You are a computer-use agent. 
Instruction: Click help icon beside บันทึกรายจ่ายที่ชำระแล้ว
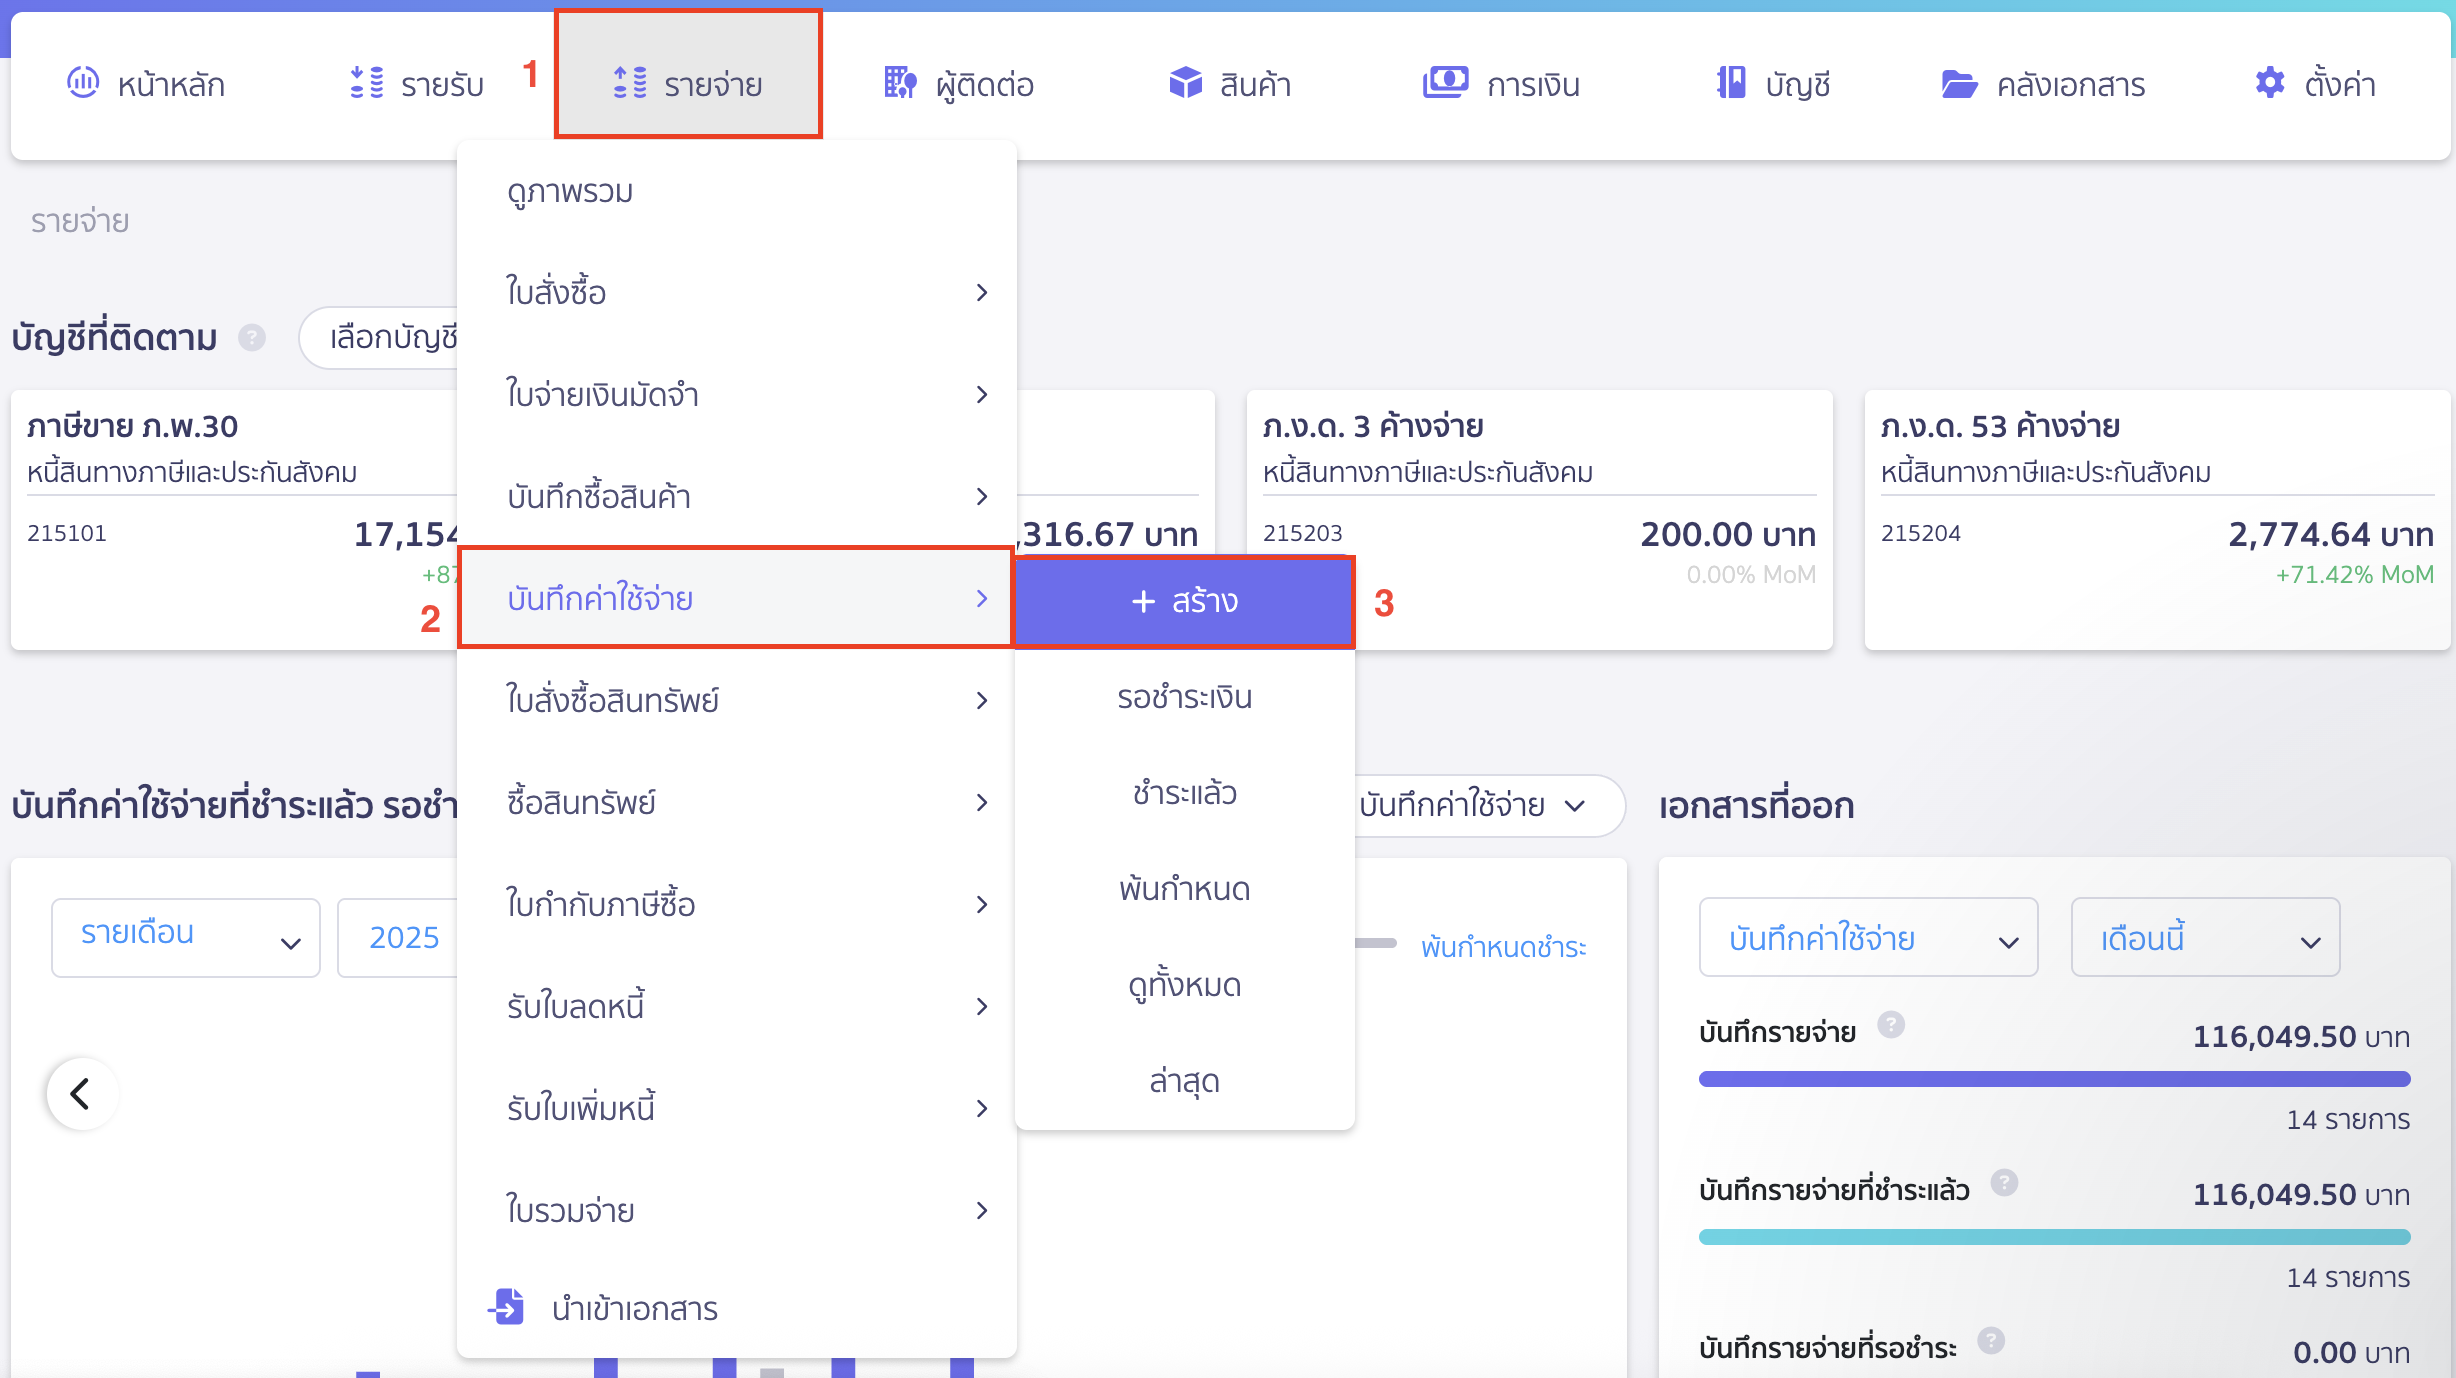pyautogui.click(x=2004, y=1182)
